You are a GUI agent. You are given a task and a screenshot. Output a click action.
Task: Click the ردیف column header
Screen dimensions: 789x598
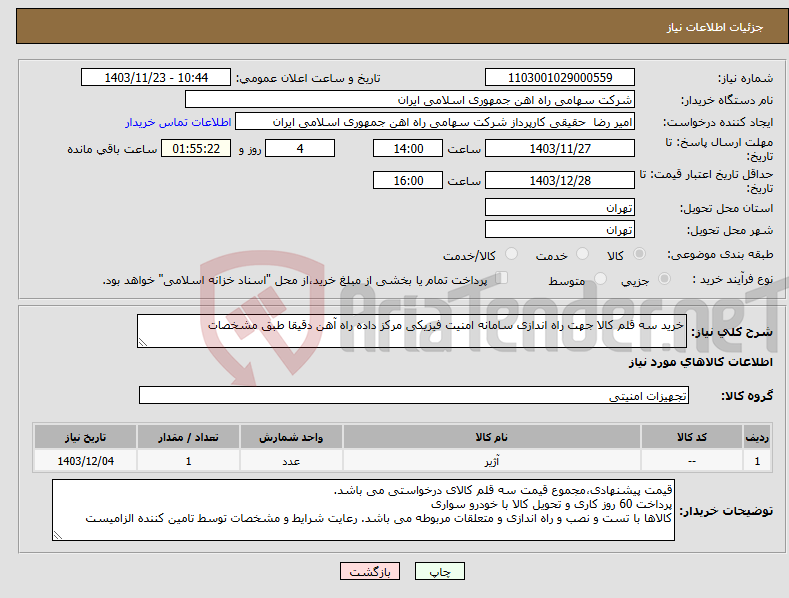coord(757,437)
